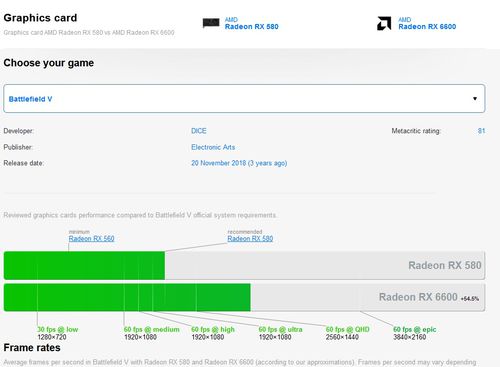Image resolution: width=500 pixels, height=367 pixels.
Task: Click the 60 fps @ high marker label
Action: pos(213,329)
